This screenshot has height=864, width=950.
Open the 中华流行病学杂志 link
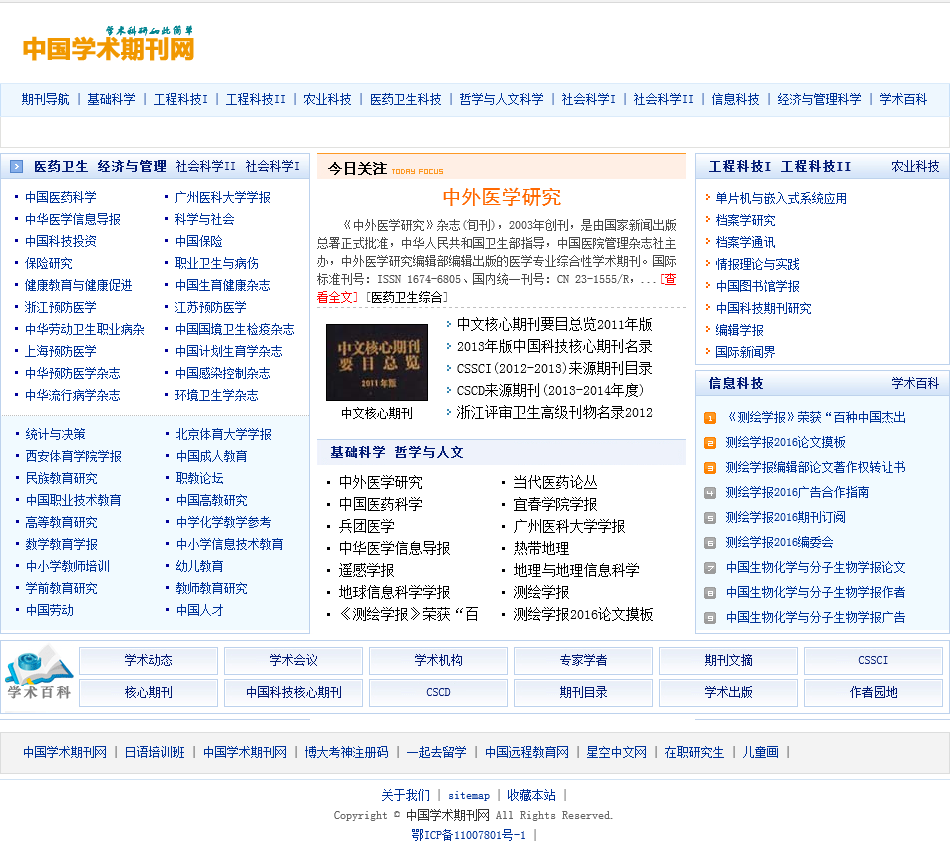(x=73, y=396)
